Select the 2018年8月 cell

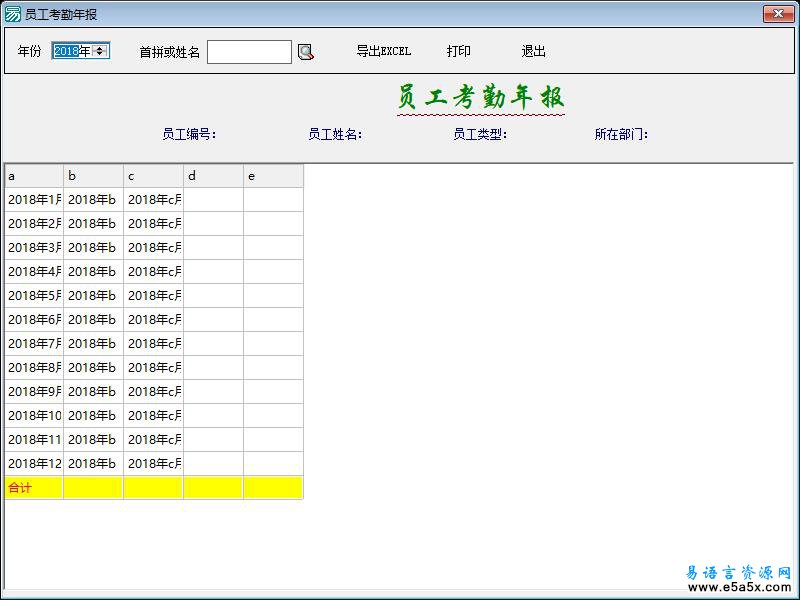click(x=34, y=367)
